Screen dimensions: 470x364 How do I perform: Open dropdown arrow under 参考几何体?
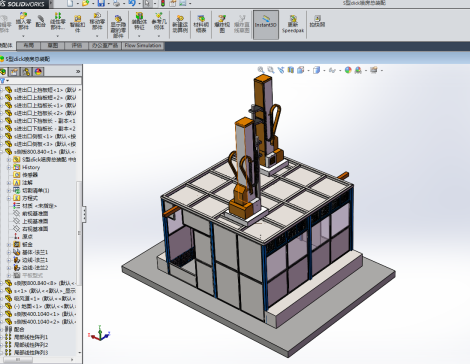[x=159, y=36]
